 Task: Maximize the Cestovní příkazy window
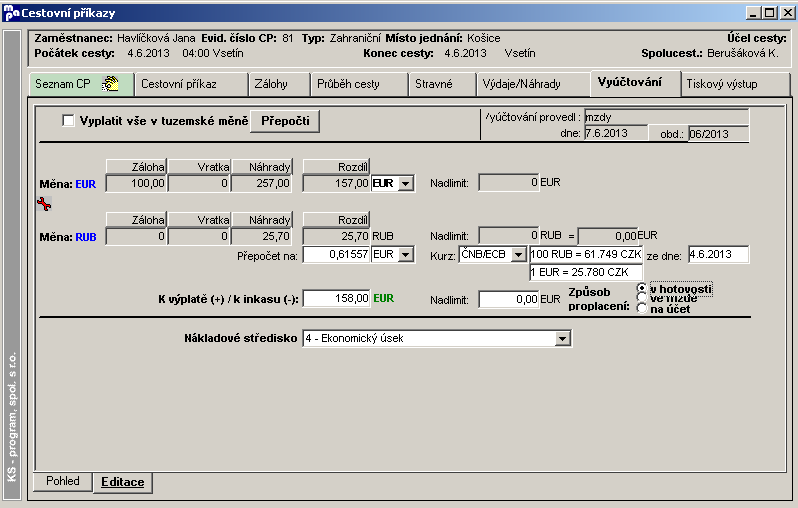pos(770,13)
